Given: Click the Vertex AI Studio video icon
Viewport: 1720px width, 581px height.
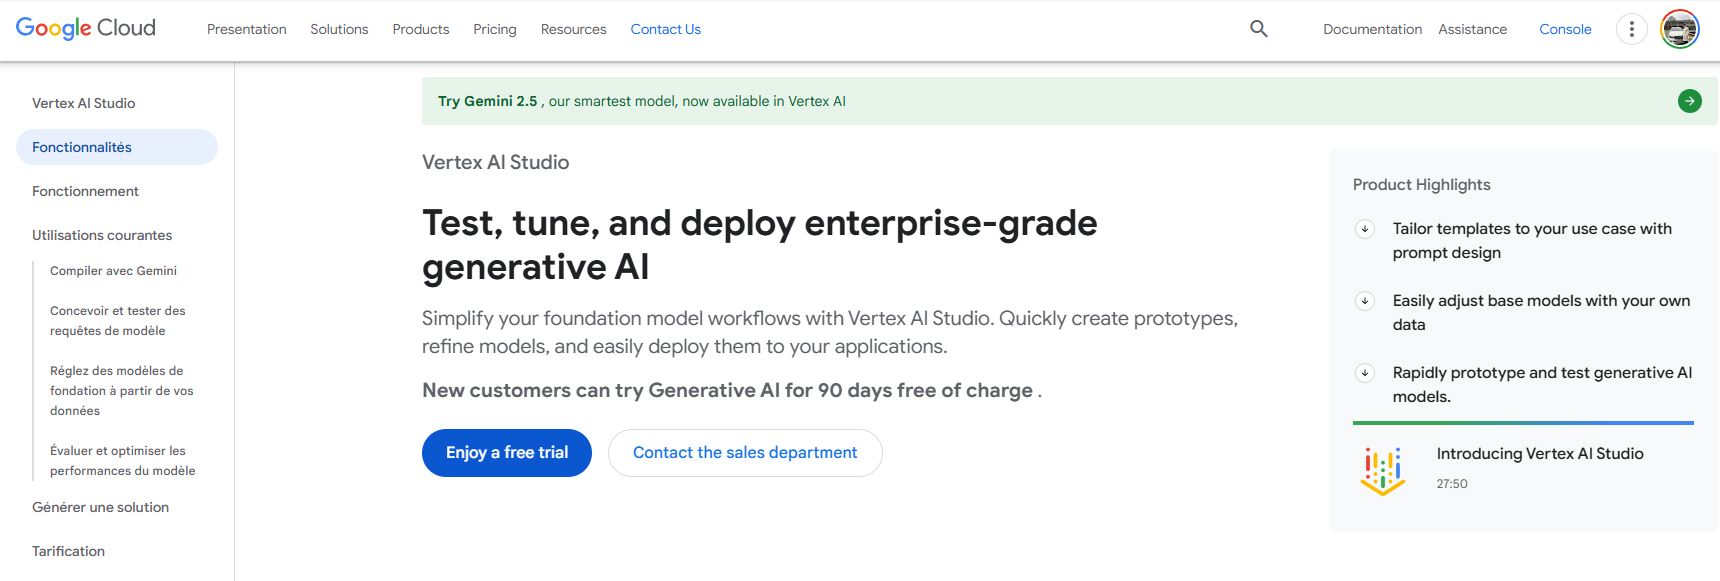Looking at the screenshot, I should pyautogui.click(x=1383, y=471).
